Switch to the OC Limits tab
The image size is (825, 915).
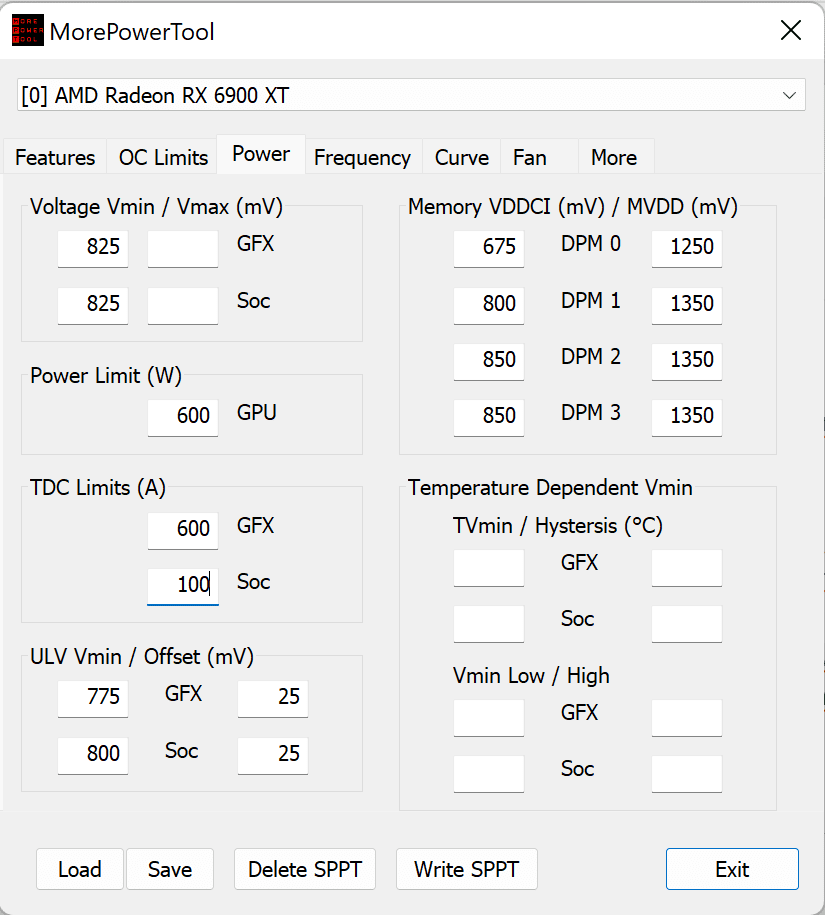[x=163, y=158]
